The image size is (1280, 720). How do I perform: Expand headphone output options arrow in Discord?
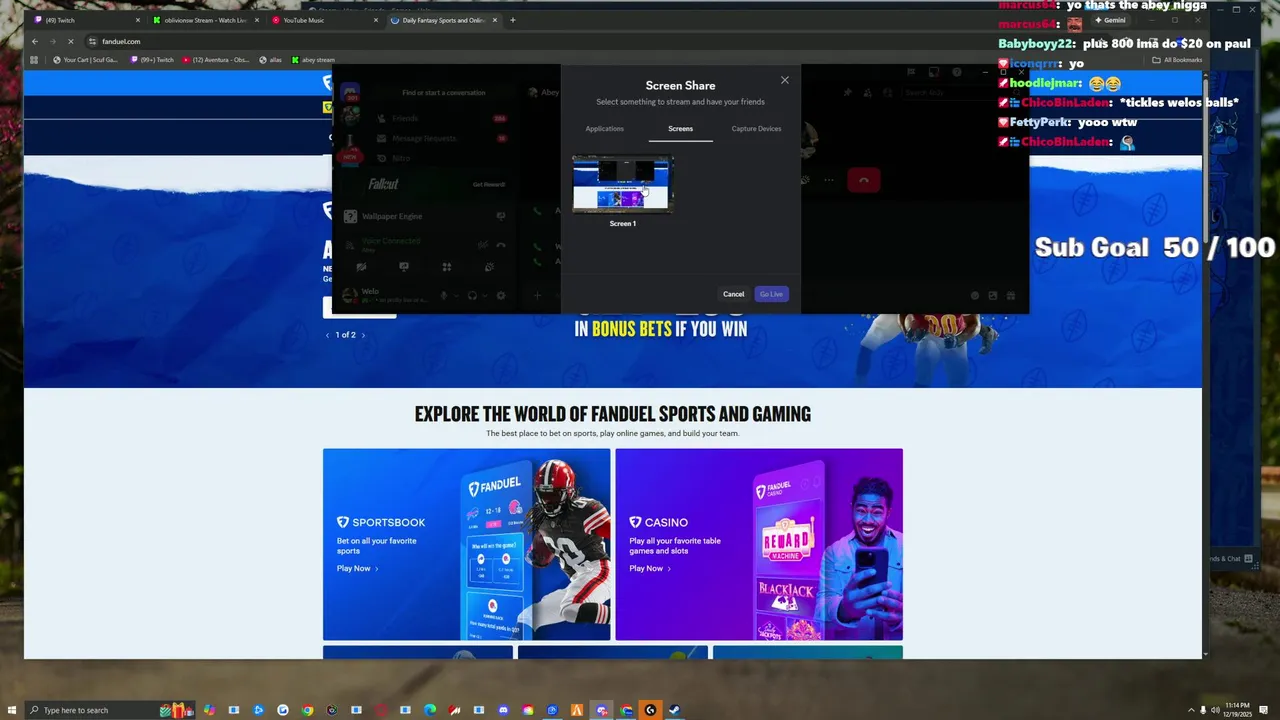pos(485,295)
